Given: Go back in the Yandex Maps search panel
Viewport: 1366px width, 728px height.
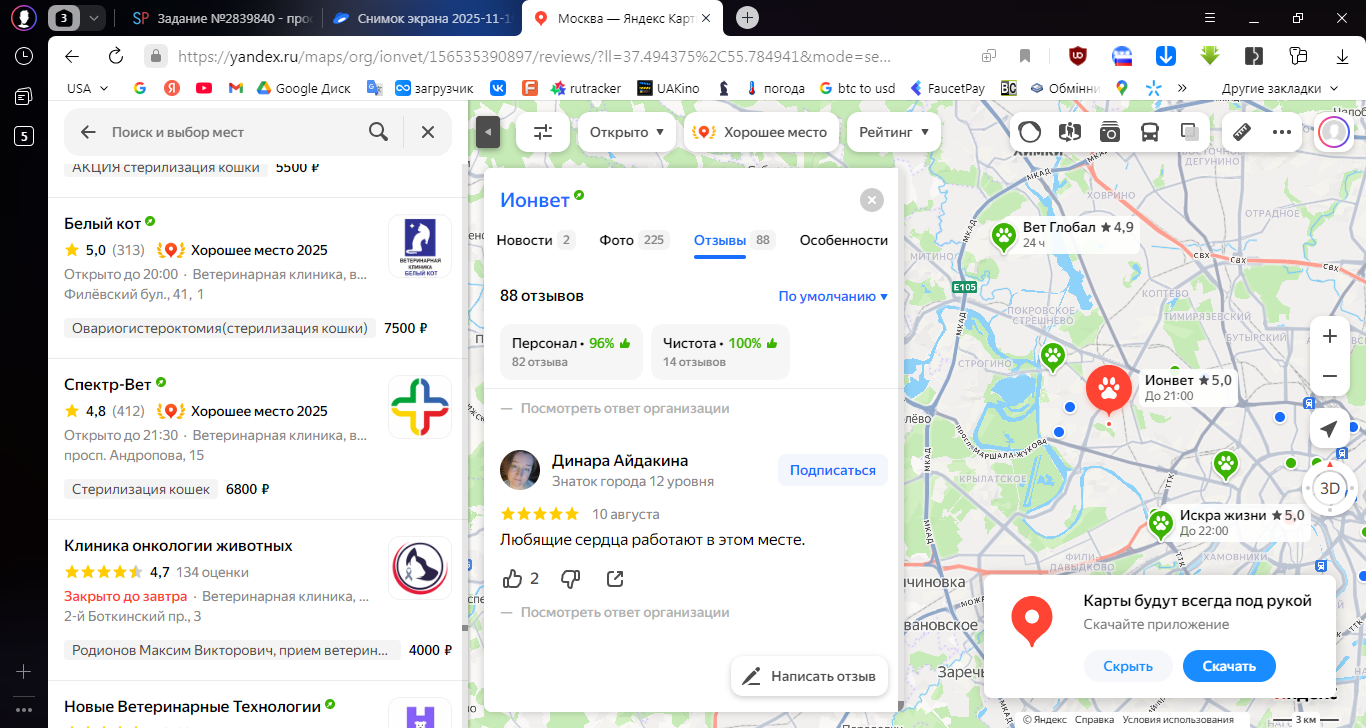Looking at the screenshot, I should [x=88, y=132].
